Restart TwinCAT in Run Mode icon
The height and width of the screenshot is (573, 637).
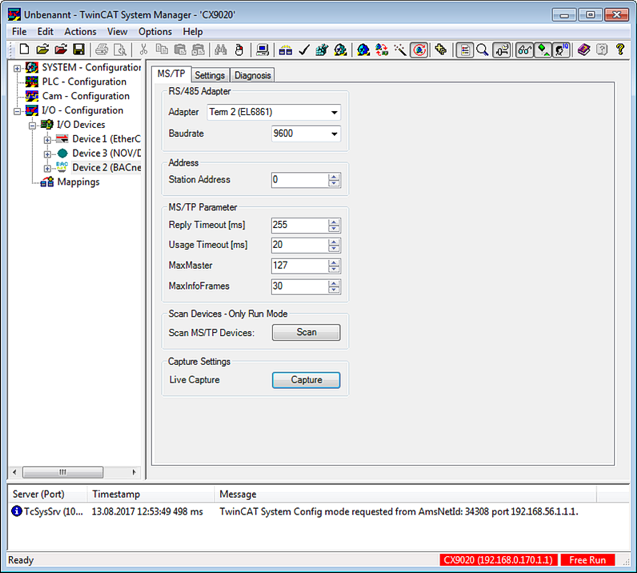click(x=340, y=50)
